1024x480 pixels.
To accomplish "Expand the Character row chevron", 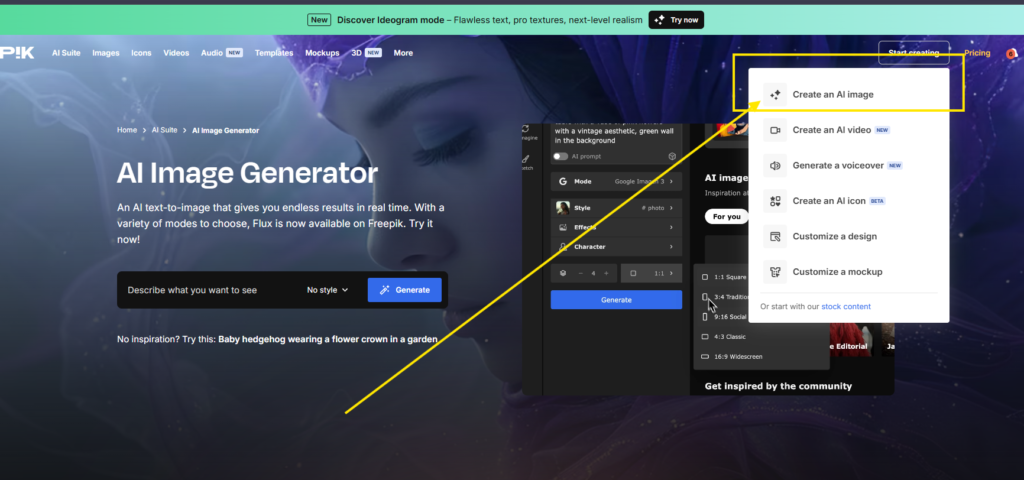I will tap(671, 247).
